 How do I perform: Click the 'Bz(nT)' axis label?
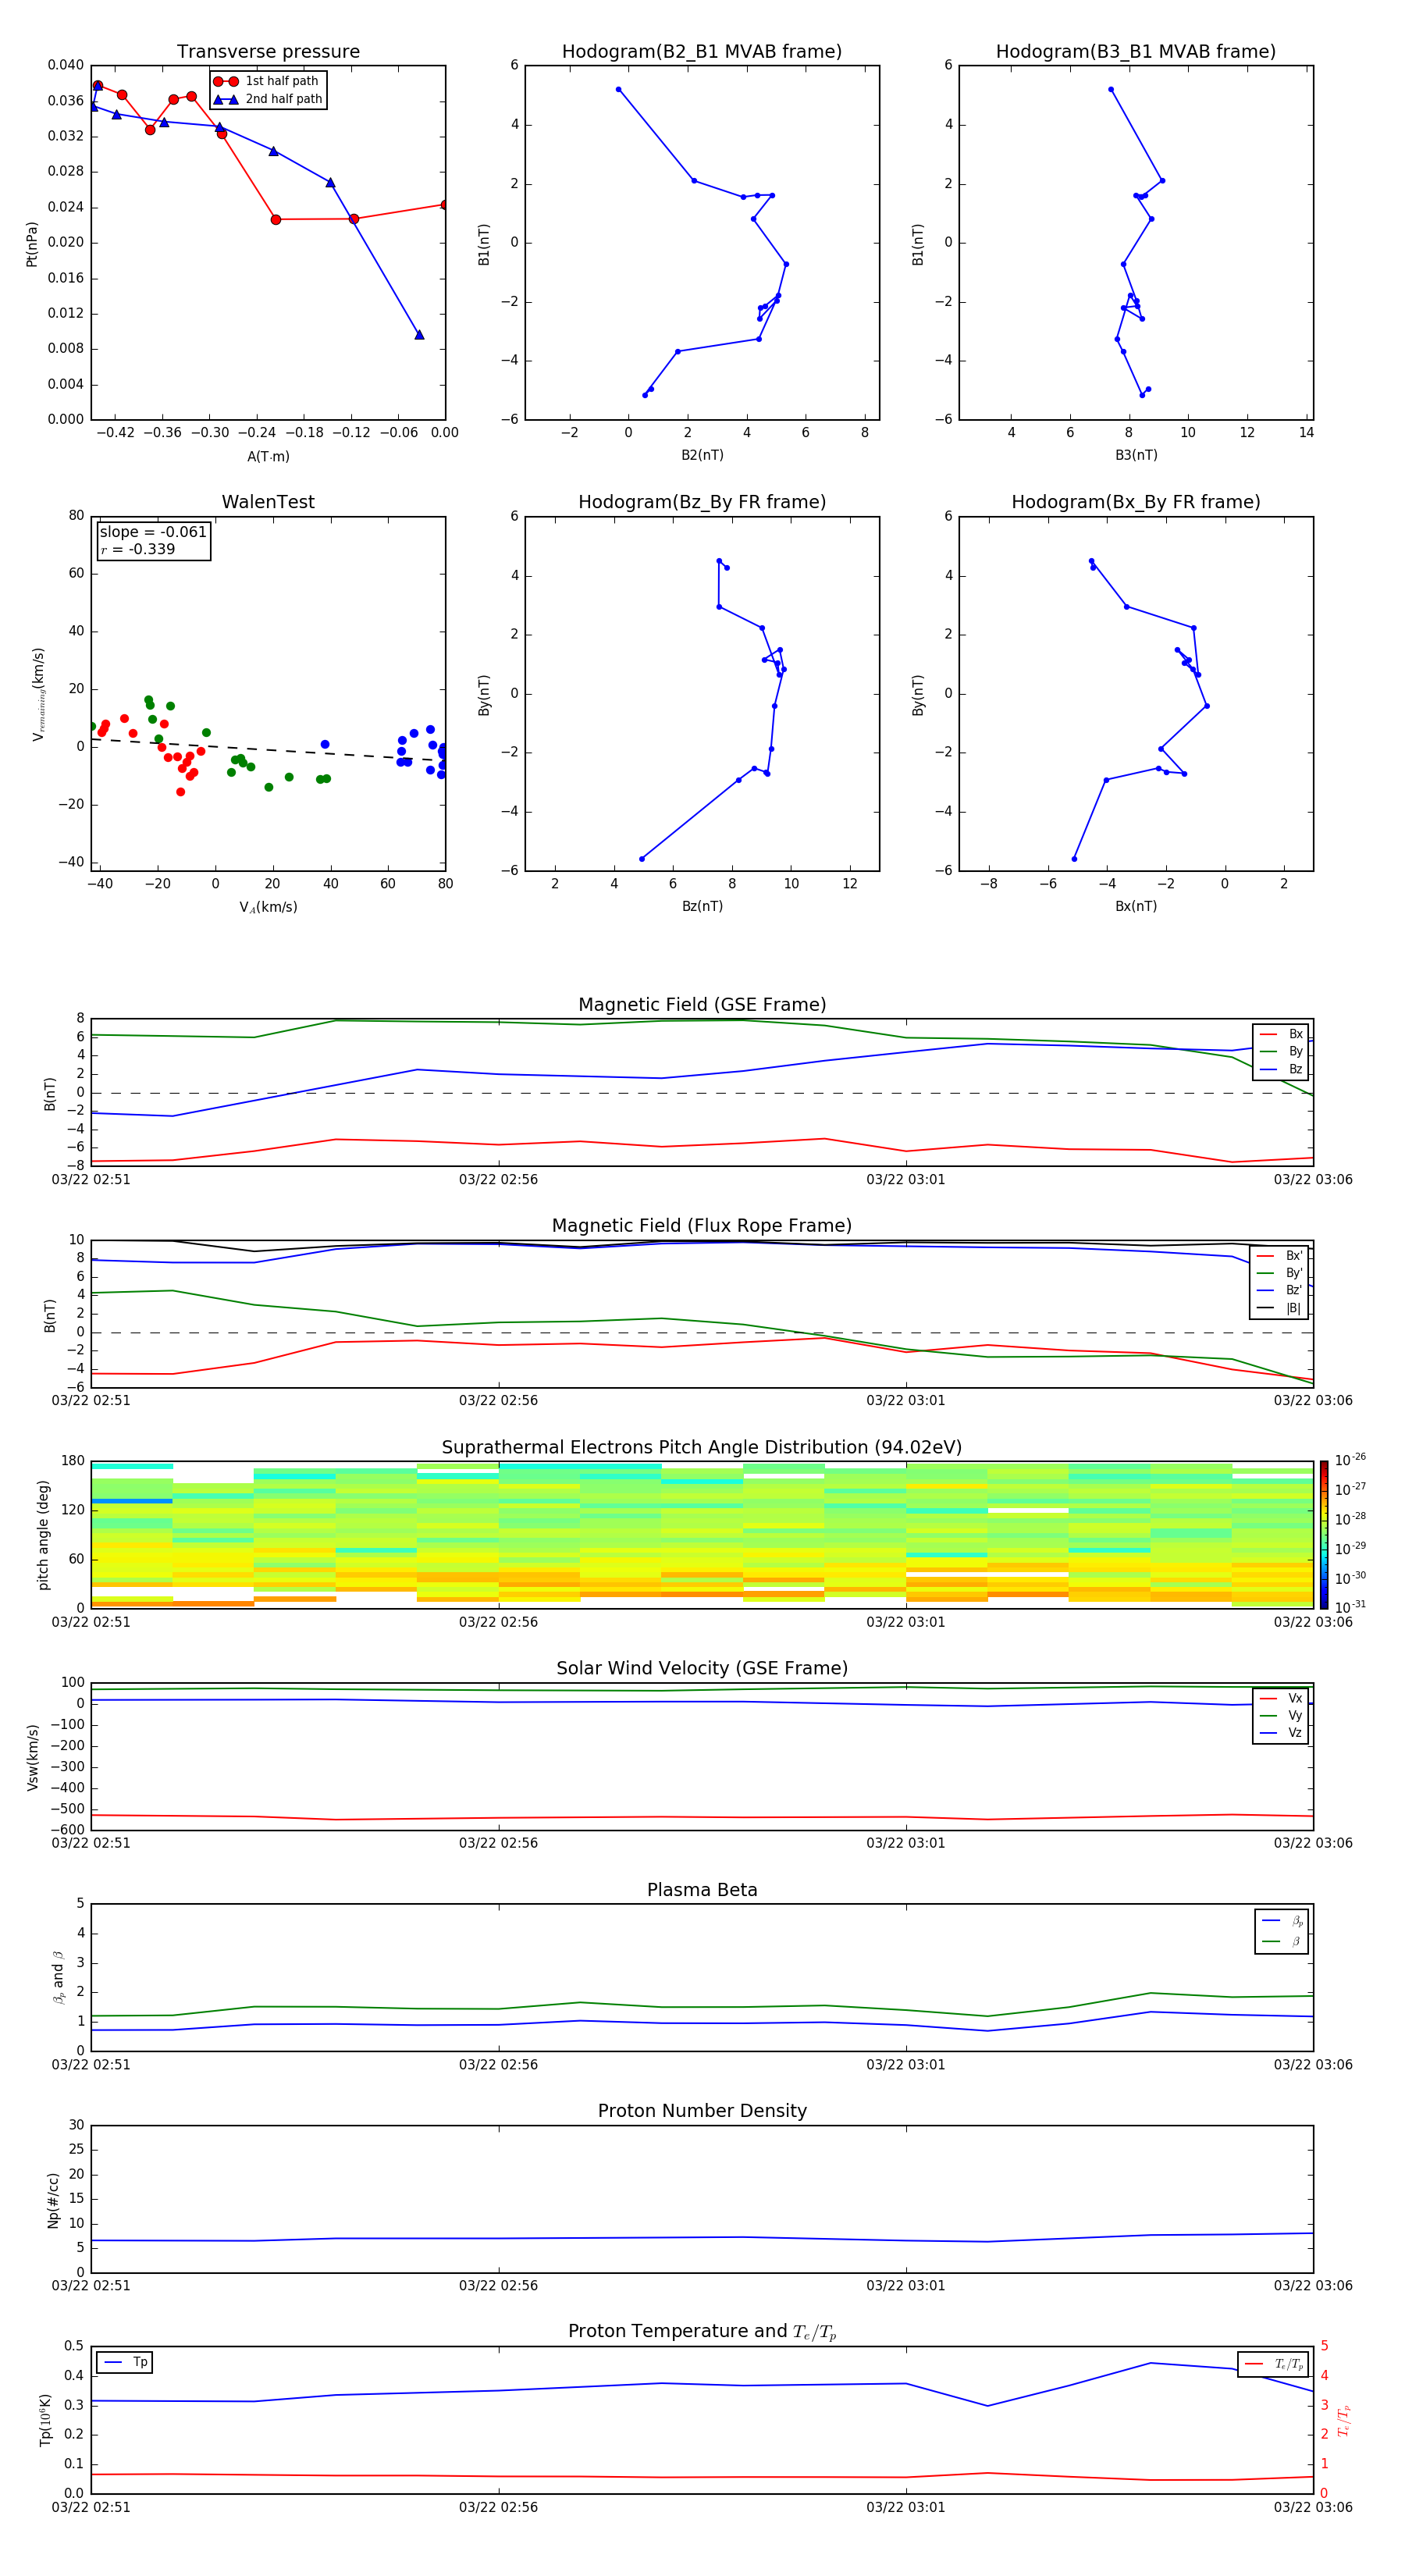(702, 906)
